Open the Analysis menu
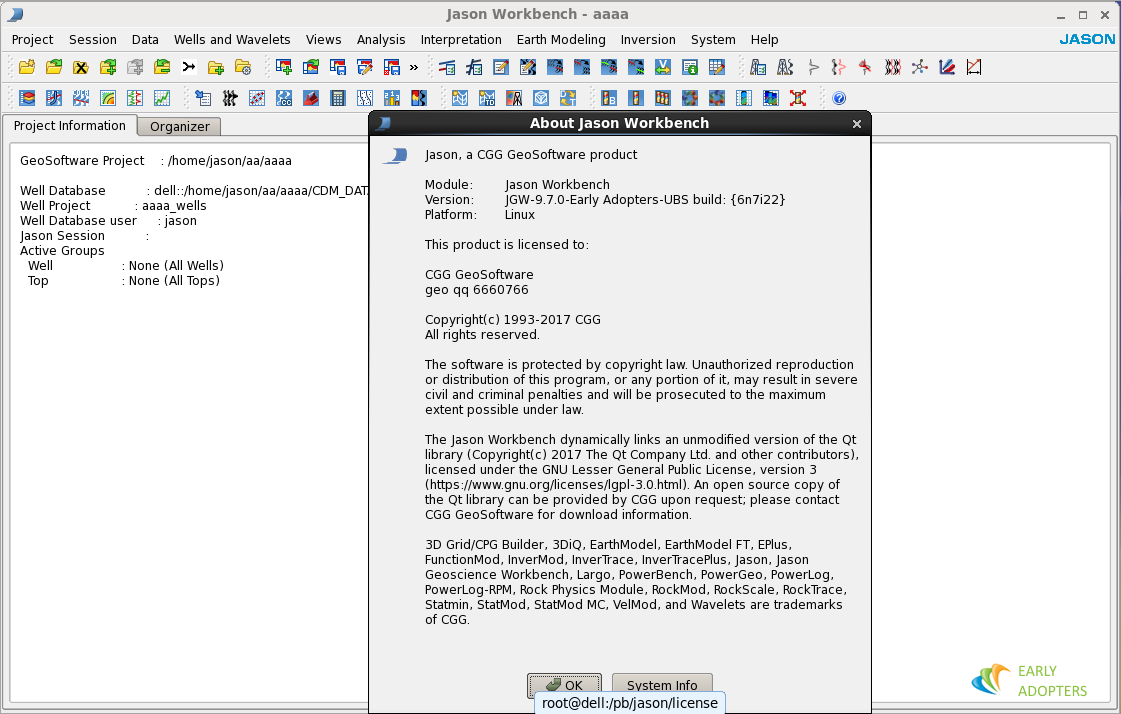This screenshot has width=1121, height=714. coord(381,39)
